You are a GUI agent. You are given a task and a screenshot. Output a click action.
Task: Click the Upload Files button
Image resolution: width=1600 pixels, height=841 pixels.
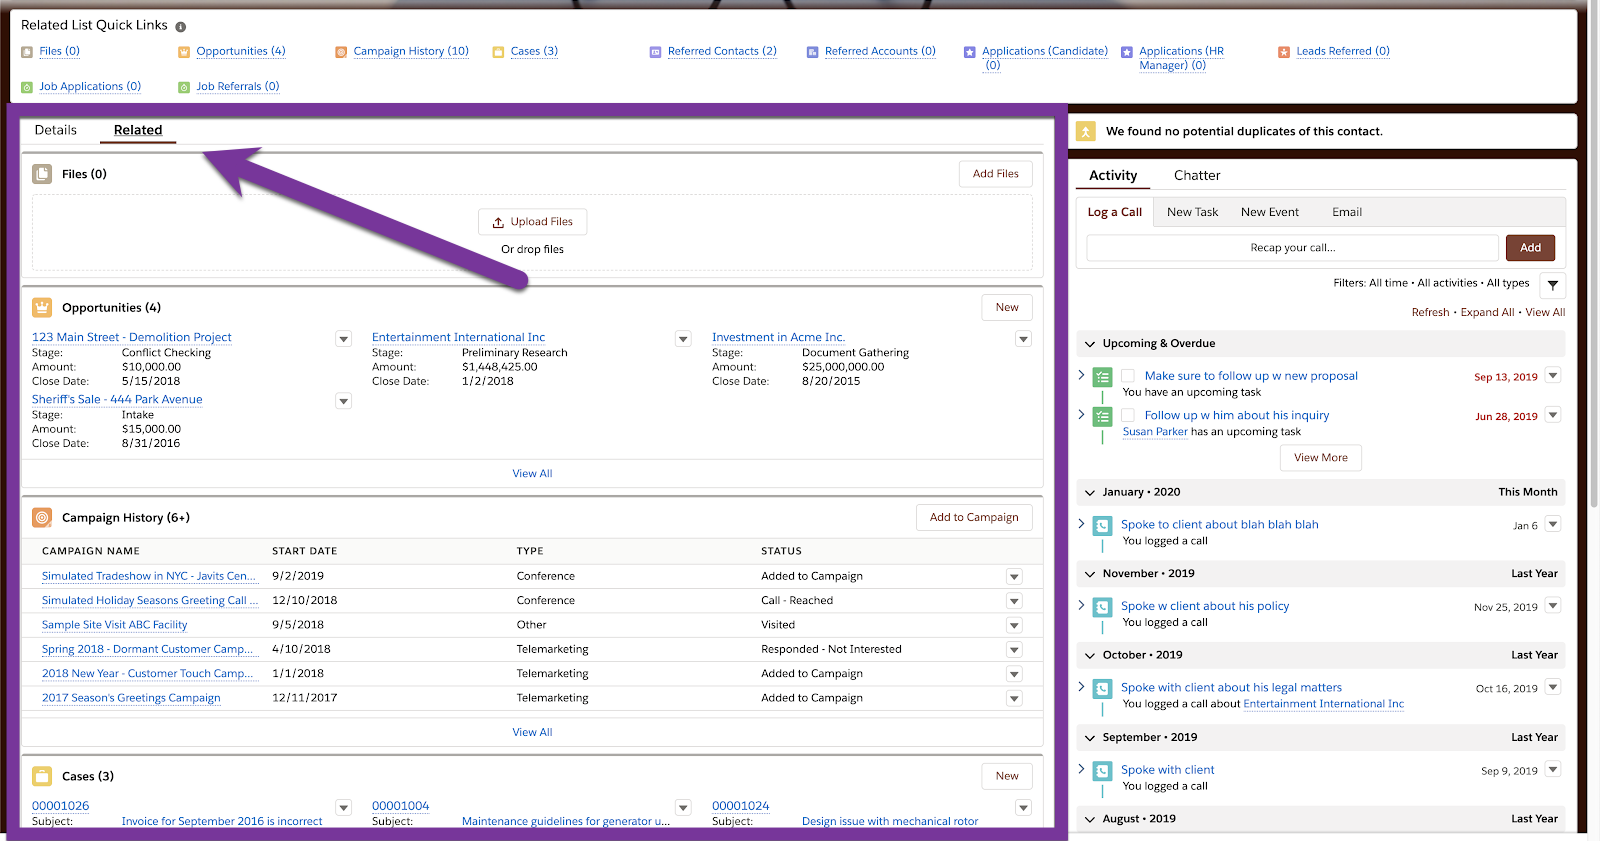[x=532, y=222]
